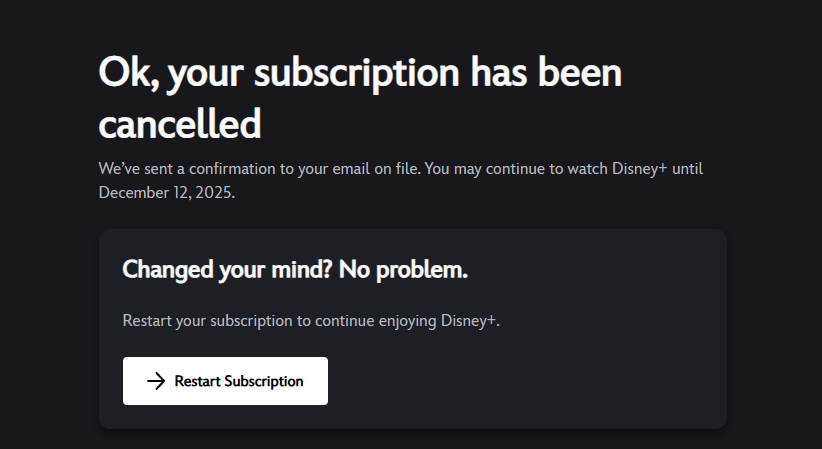This screenshot has height=449, width=822.
Task: Click the word "subscription" in the main heading
Action: coord(363,75)
